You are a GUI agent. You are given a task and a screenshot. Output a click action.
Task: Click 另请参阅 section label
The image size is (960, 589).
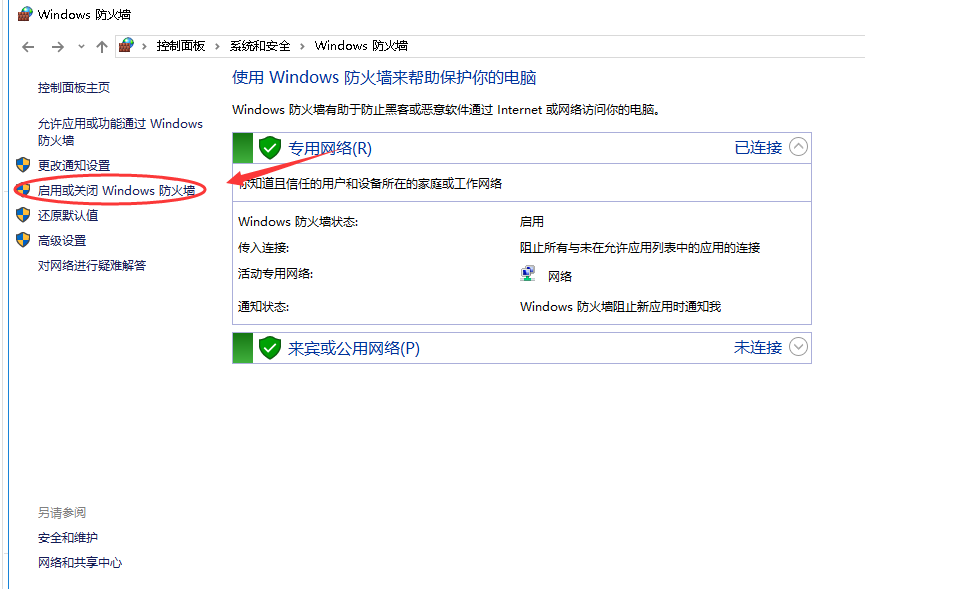coord(62,512)
